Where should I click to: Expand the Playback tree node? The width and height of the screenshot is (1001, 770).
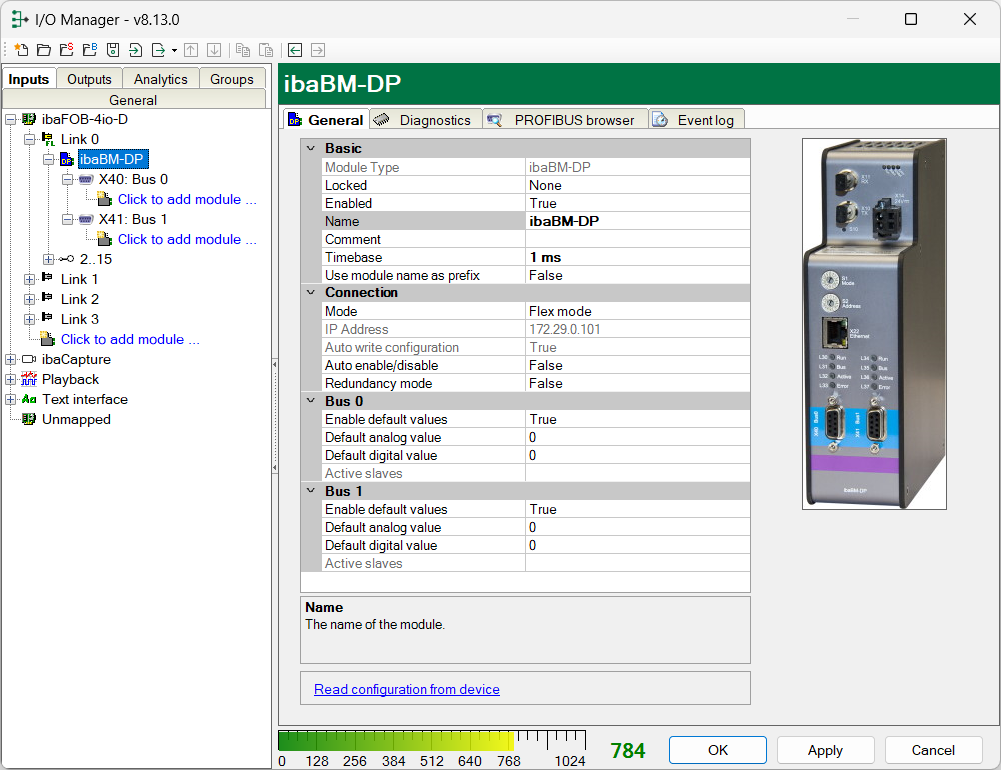coord(10,379)
